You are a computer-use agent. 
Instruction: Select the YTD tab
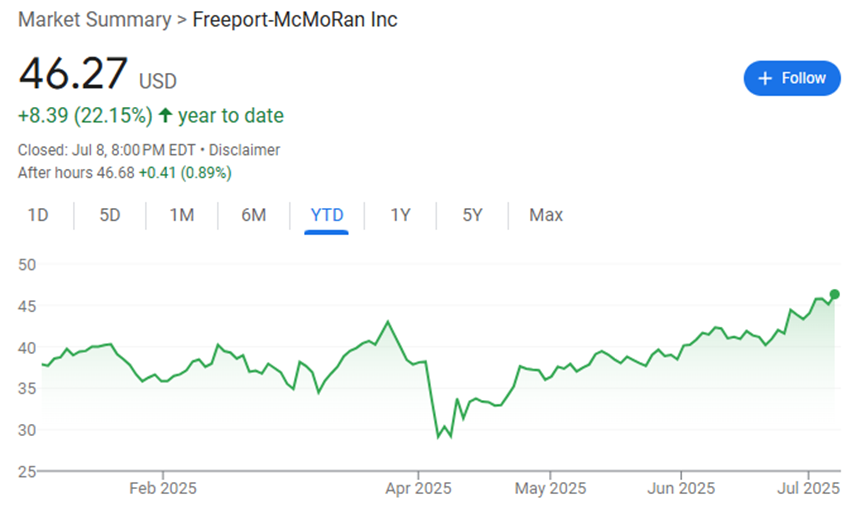pyautogui.click(x=327, y=215)
